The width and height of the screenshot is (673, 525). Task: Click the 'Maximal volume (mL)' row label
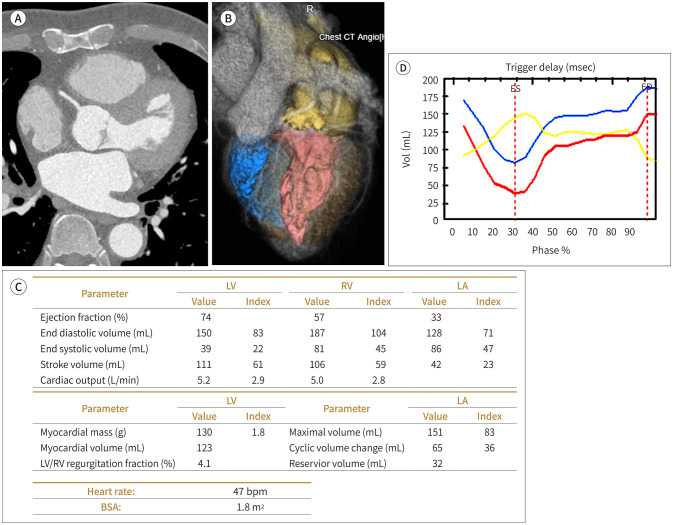[335, 432]
